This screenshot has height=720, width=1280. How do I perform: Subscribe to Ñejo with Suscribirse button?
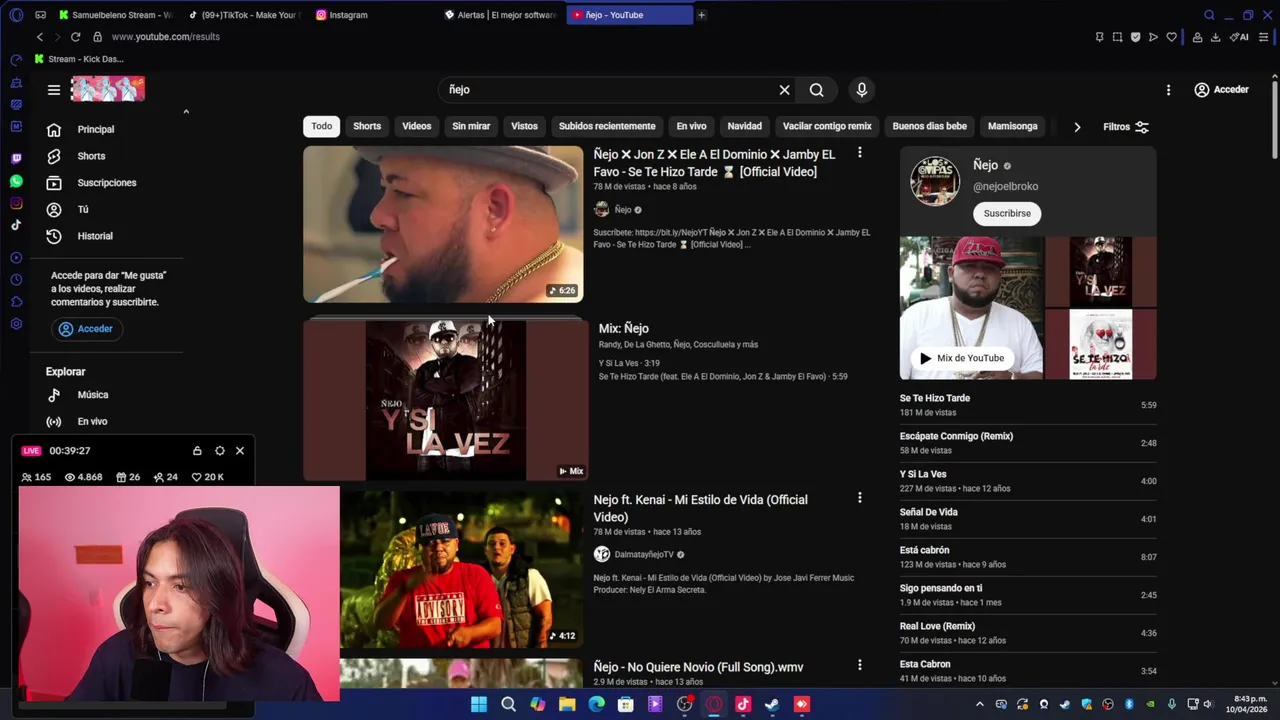coord(1007,213)
